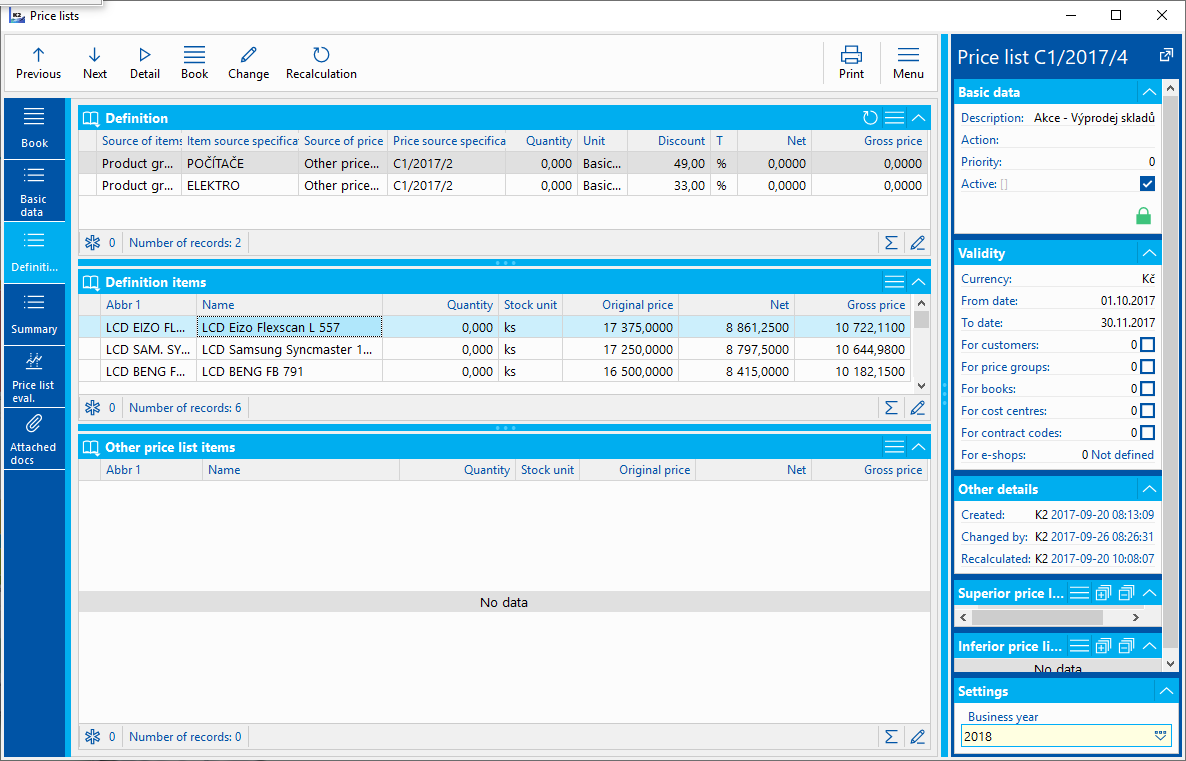Image resolution: width=1186 pixels, height=761 pixels.
Task: Enable the For customers checkbox
Action: [x=1147, y=345]
